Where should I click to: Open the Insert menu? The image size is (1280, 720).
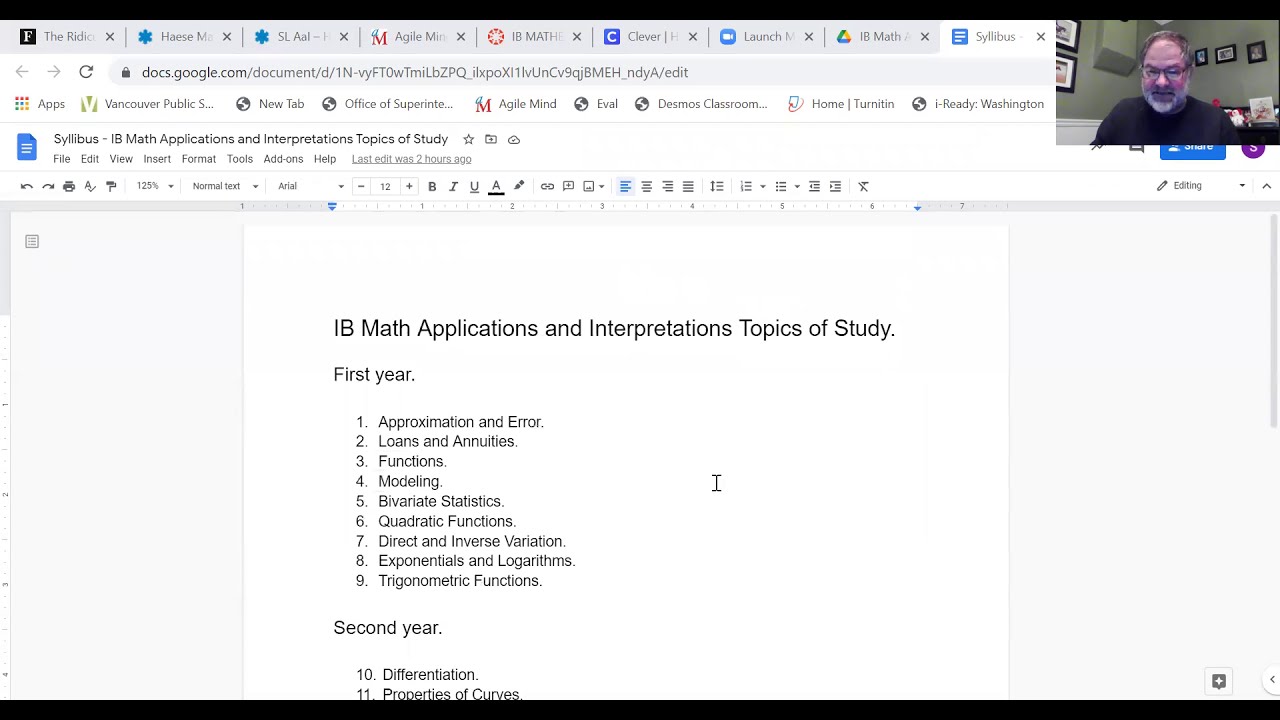click(157, 159)
